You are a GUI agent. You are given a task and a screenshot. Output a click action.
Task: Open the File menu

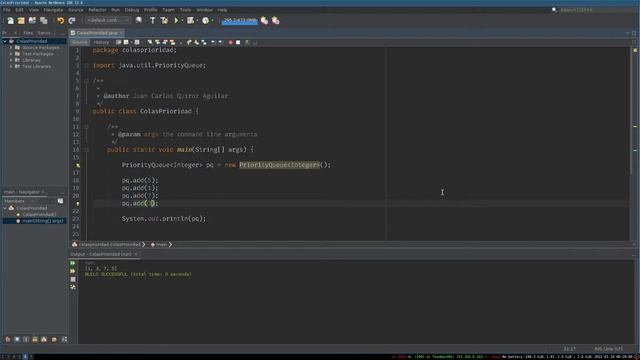pyautogui.click(x=7, y=10)
